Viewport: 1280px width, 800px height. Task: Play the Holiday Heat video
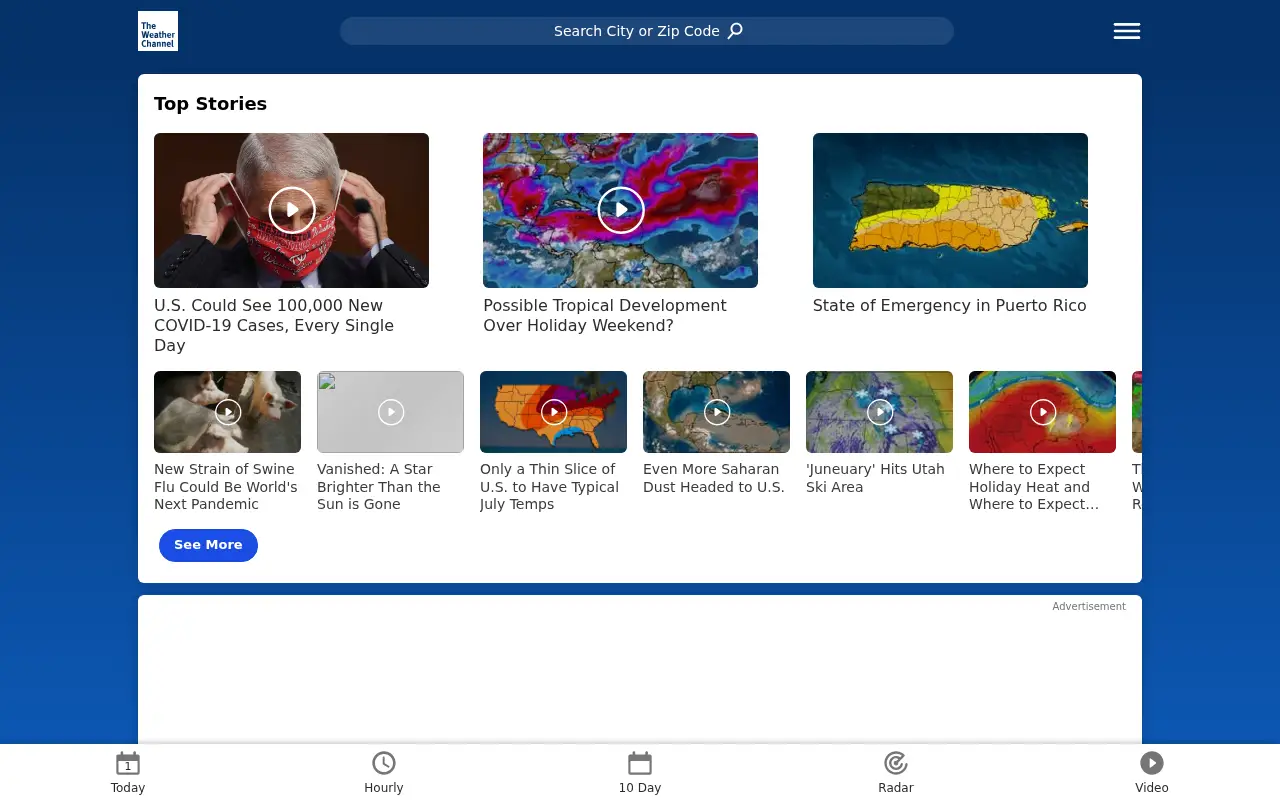click(1043, 412)
